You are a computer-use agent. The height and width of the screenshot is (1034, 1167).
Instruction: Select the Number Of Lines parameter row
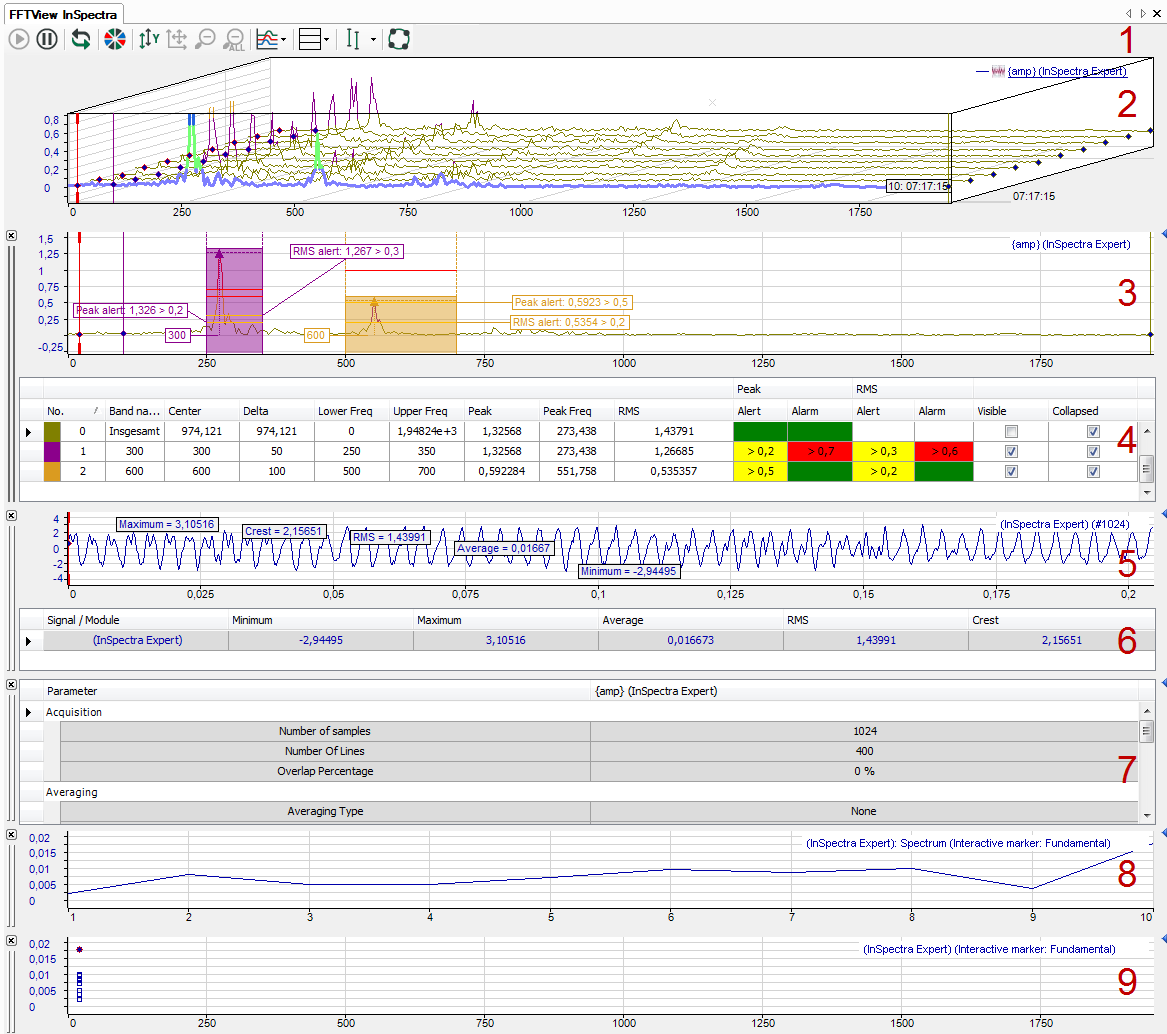tap(325, 751)
